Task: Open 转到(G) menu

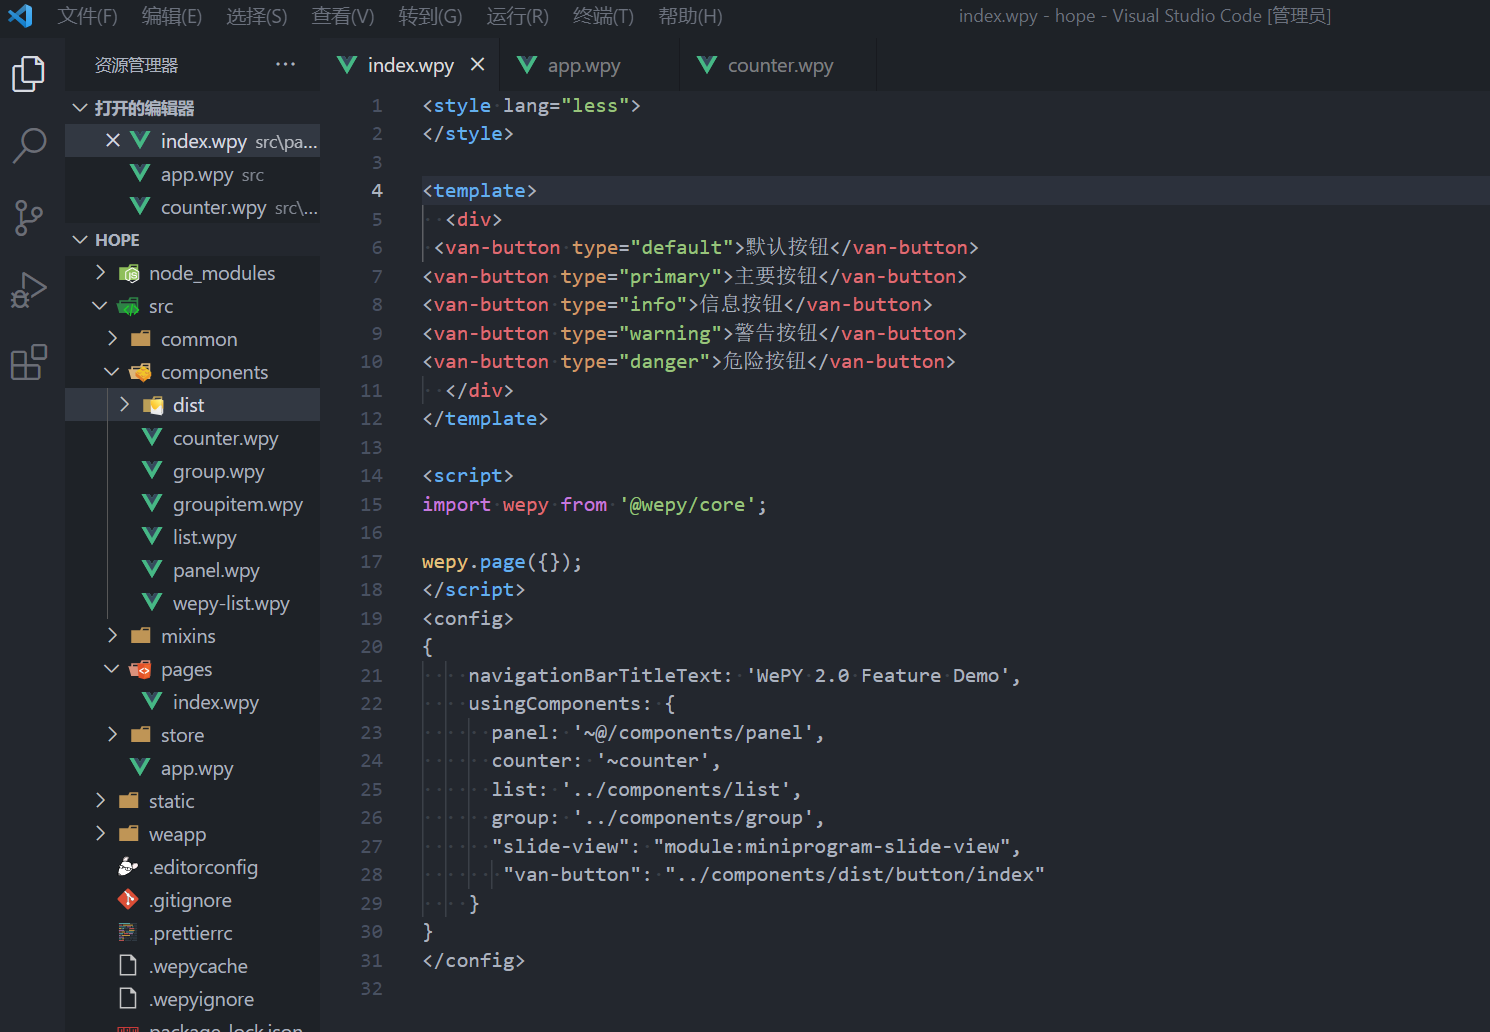Action: [430, 16]
